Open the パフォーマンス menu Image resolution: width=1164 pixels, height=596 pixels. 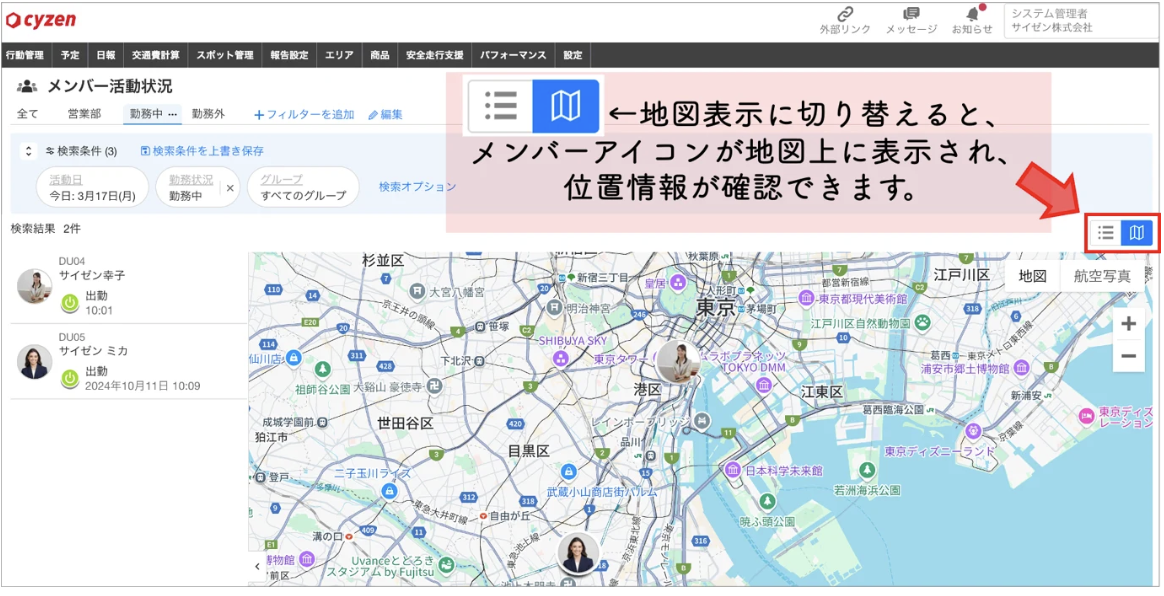513,55
